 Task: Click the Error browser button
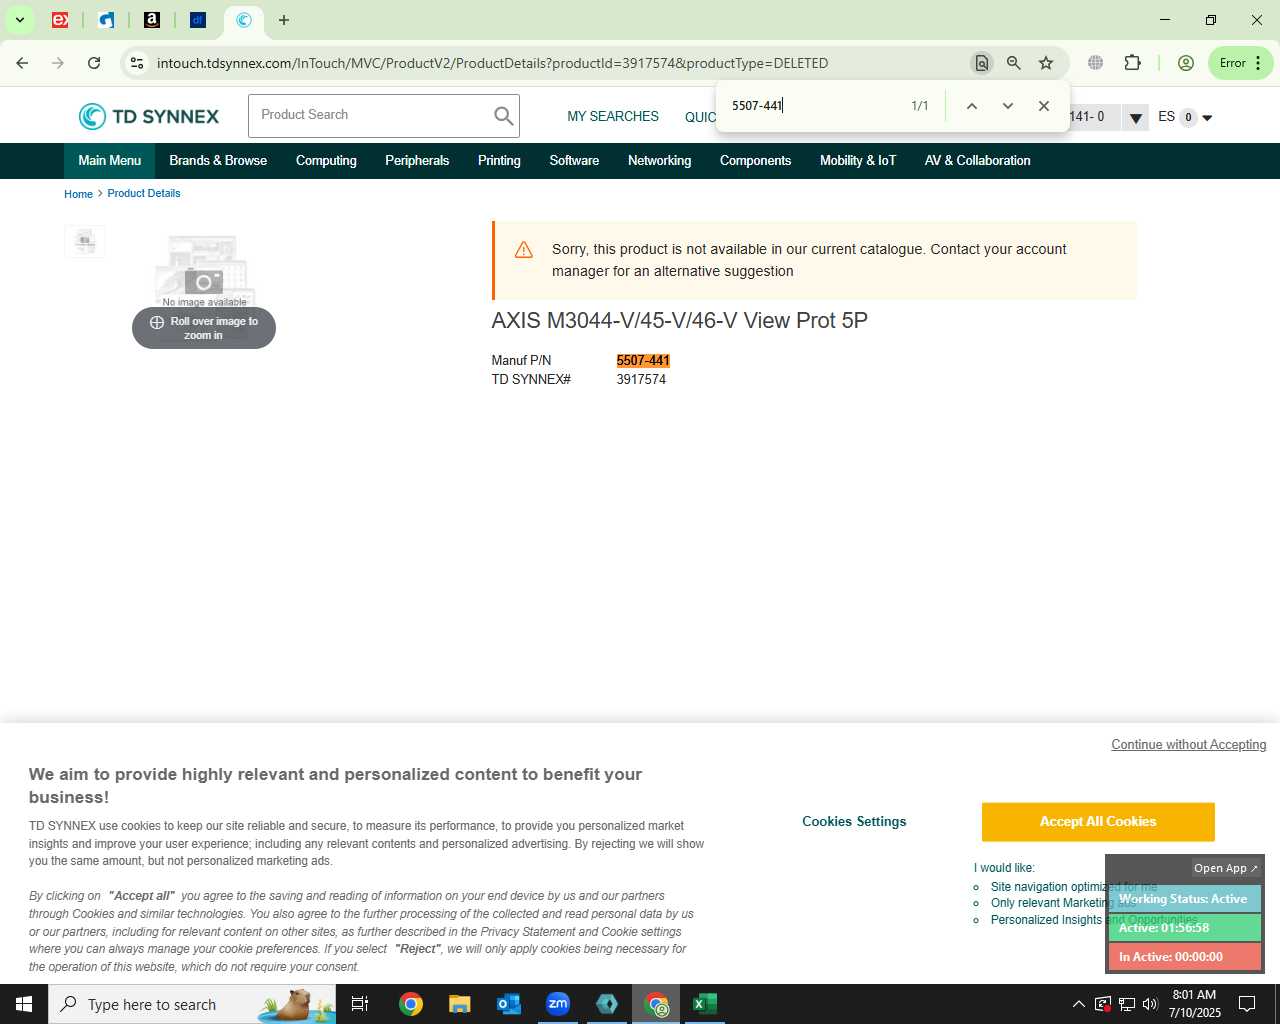[x=1241, y=63]
